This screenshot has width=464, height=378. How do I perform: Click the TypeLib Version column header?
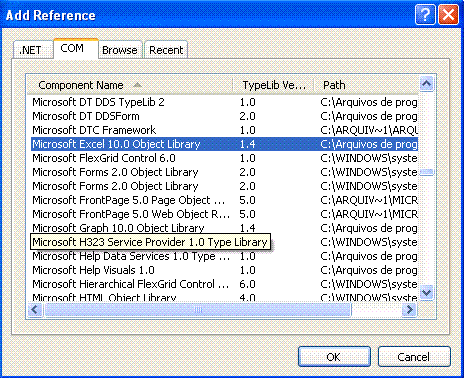tap(273, 85)
